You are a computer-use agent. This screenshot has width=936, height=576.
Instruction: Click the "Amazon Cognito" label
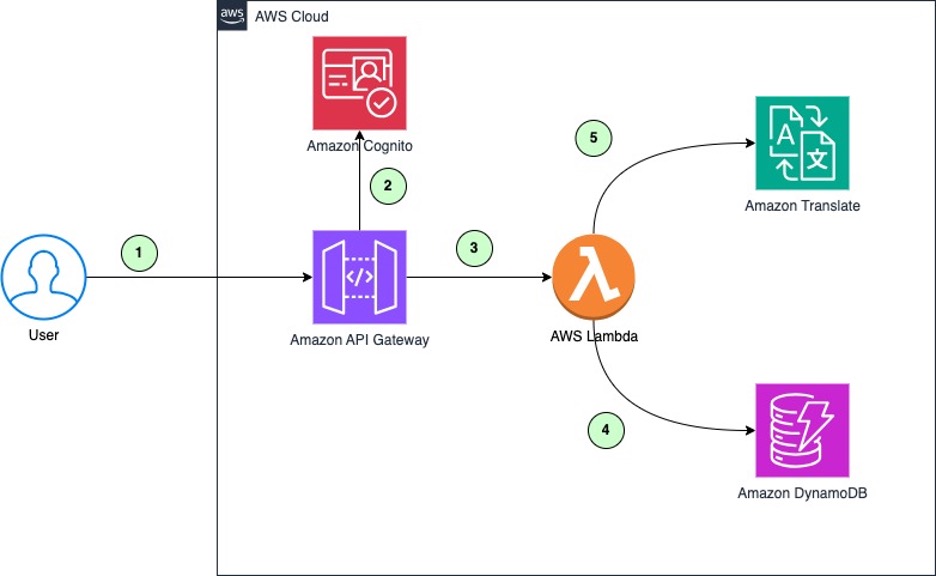[359, 147]
